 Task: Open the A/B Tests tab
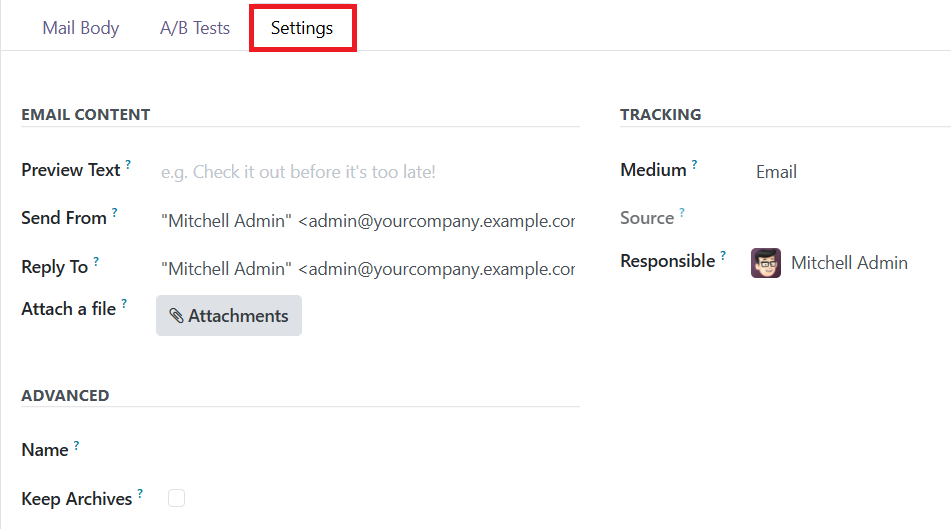pyautogui.click(x=195, y=28)
